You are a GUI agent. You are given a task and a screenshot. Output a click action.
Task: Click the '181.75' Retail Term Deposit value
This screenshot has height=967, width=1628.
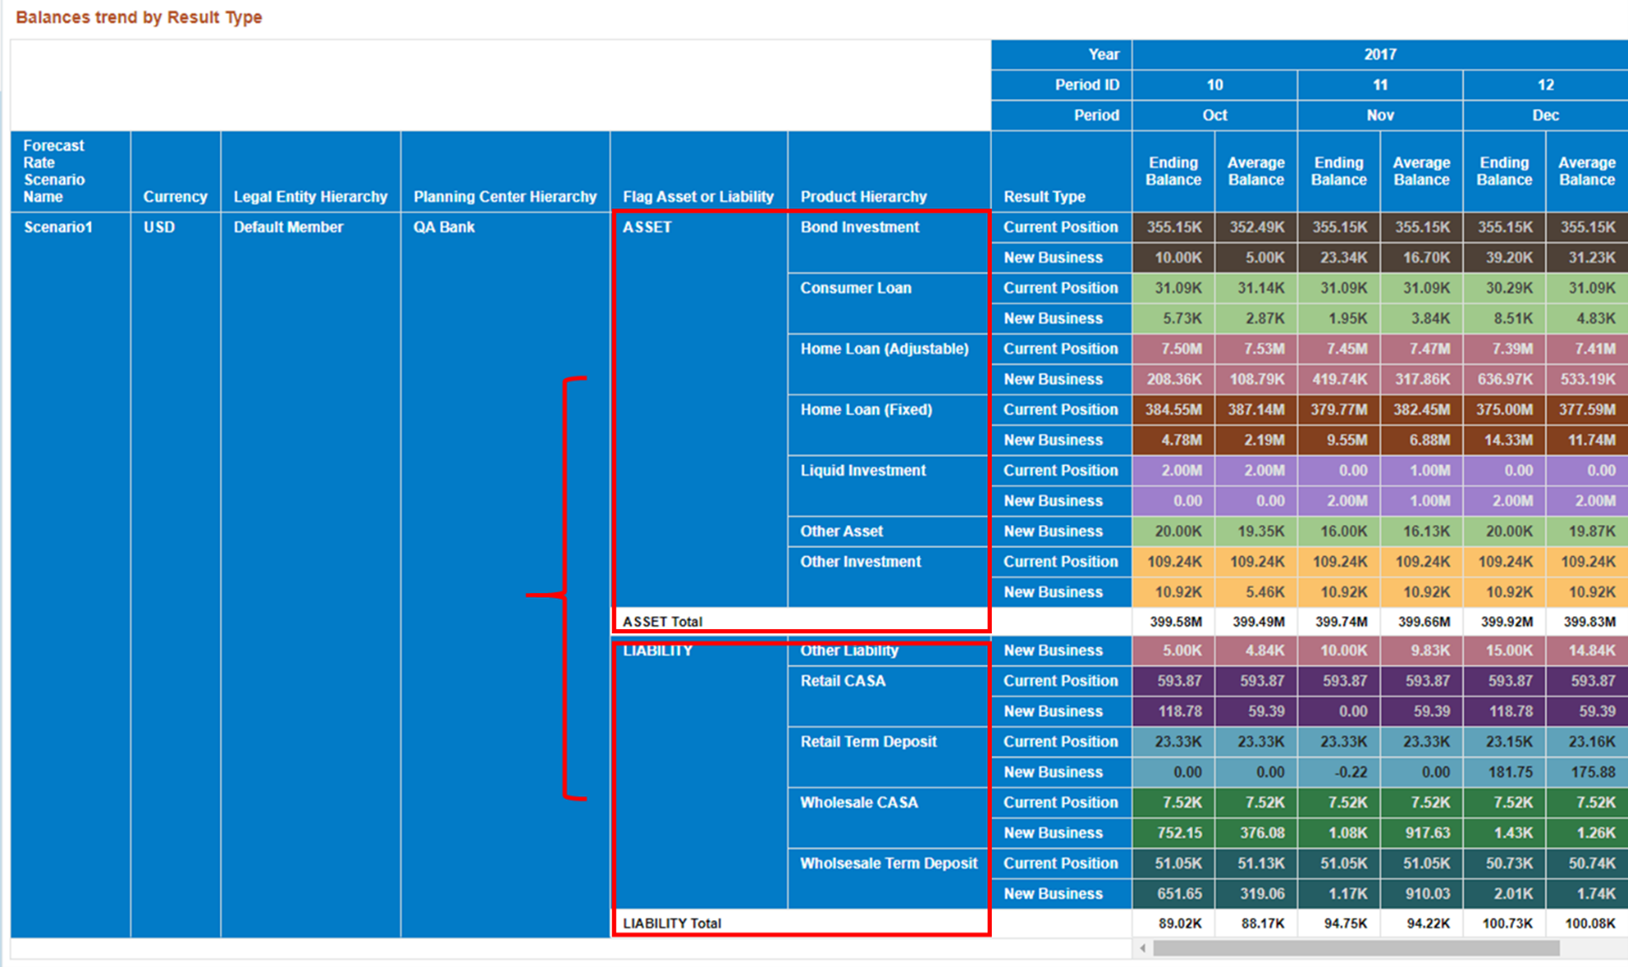(1505, 772)
